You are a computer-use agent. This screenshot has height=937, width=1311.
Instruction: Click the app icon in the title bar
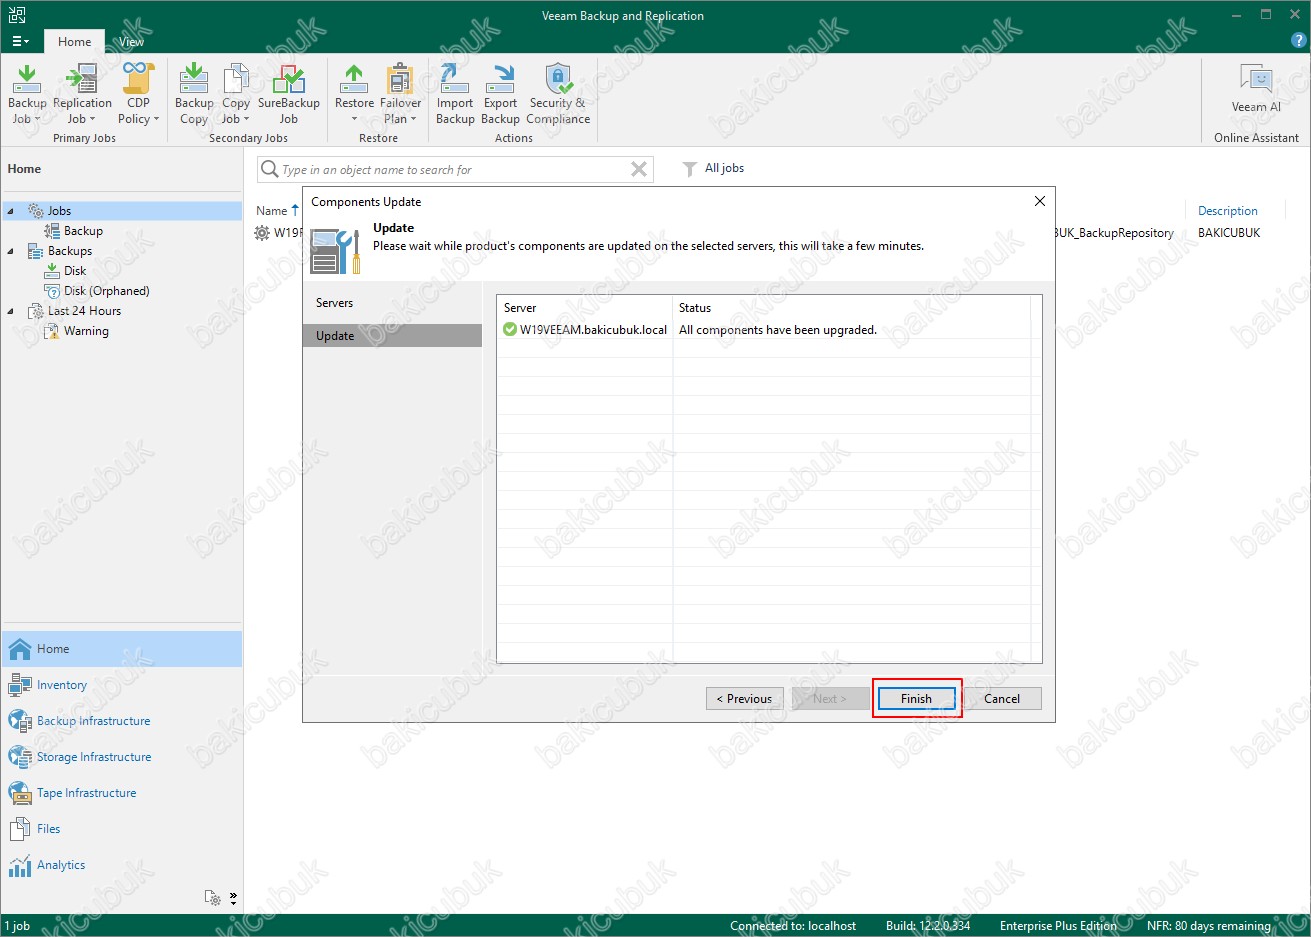tap(16, 15)
